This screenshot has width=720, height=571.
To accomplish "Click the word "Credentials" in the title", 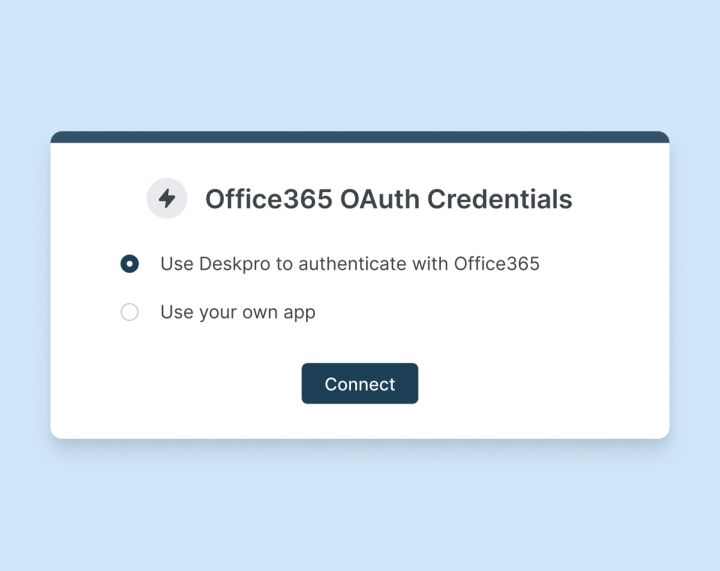I will point(499,199).
